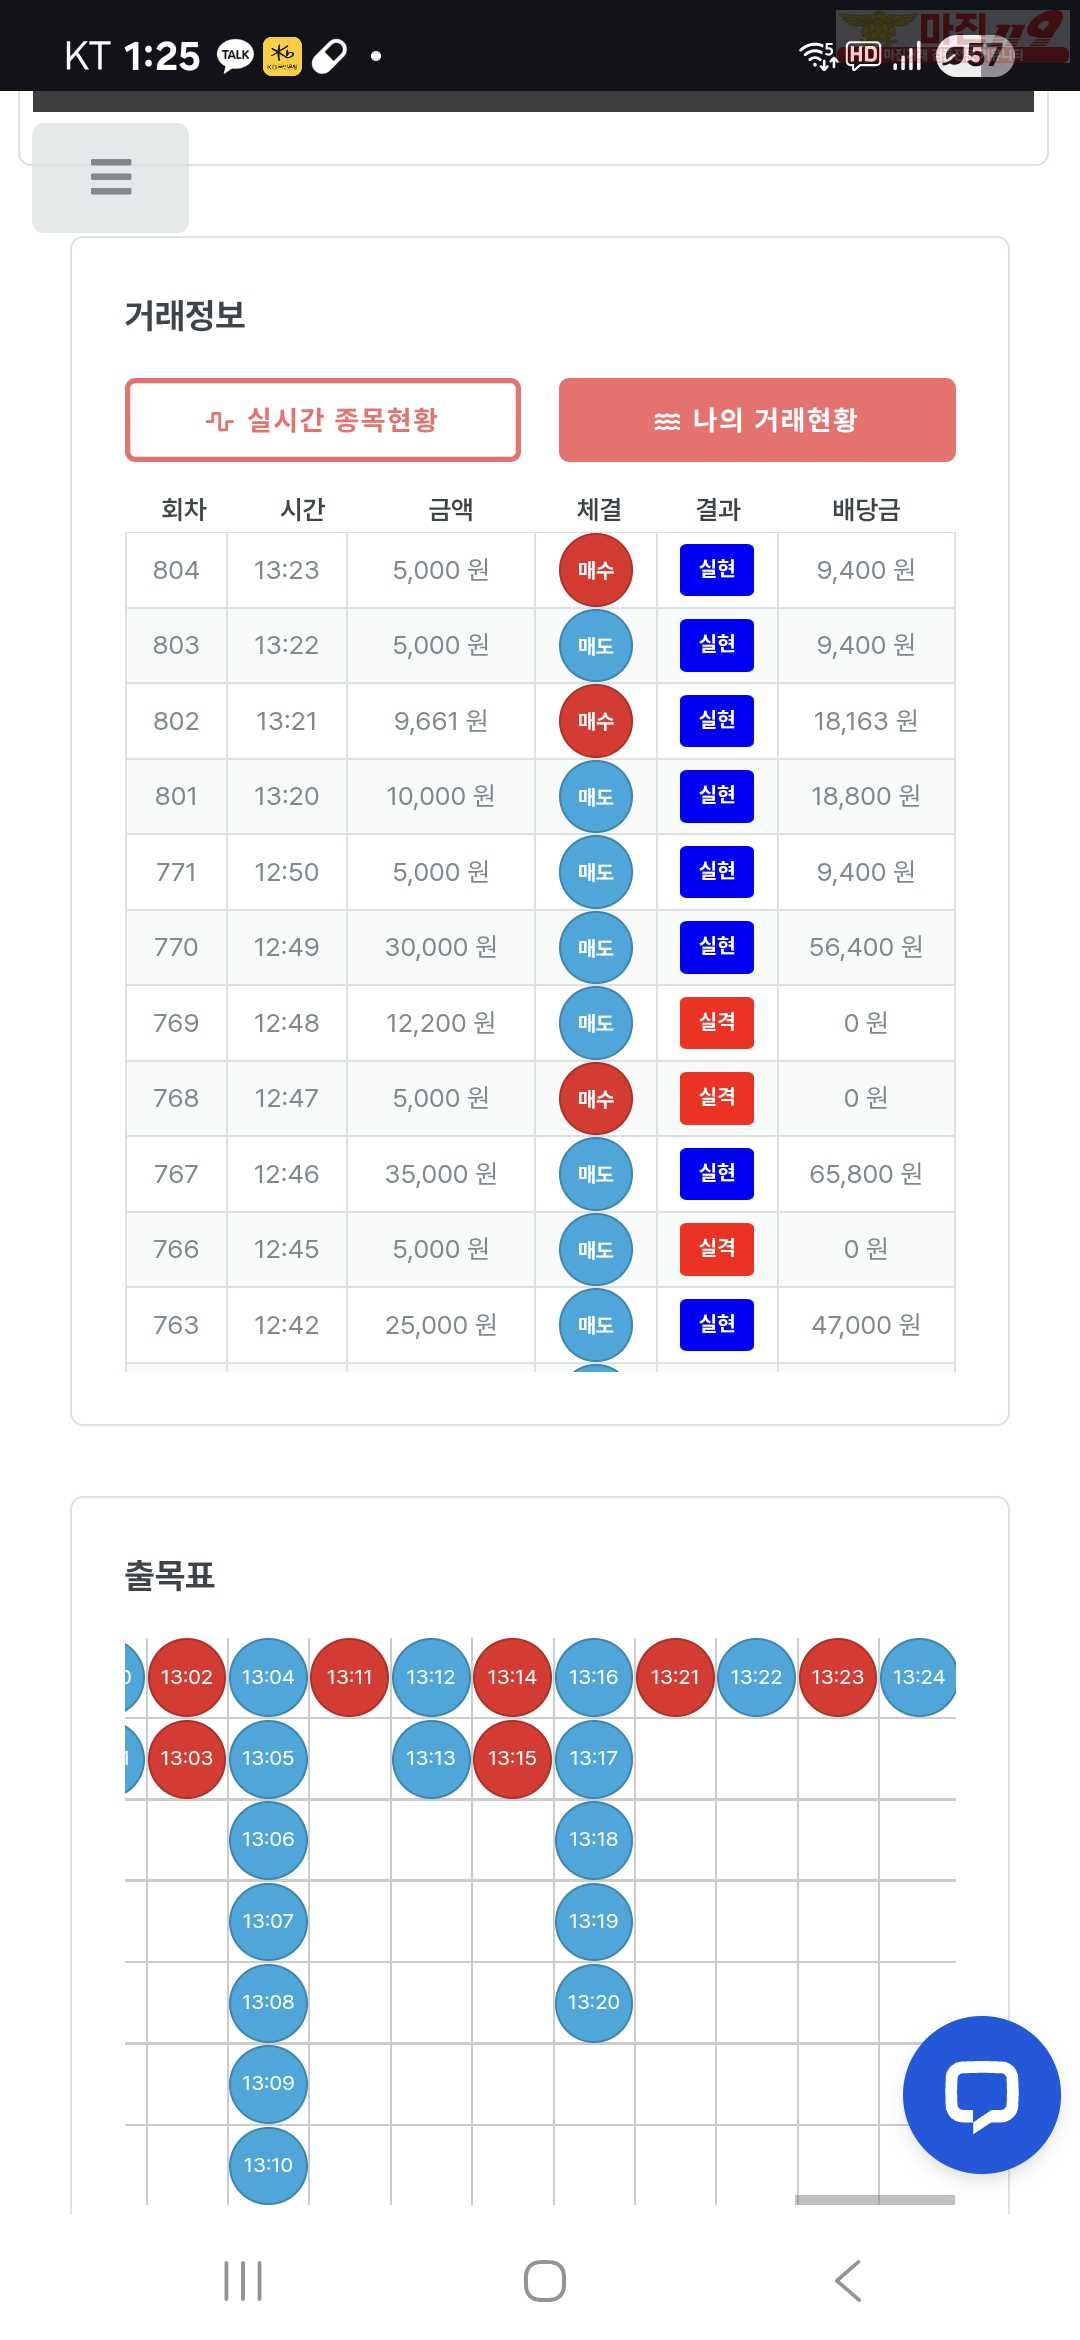Image resolution: width=1080 pixels, height=2340 pixels.
Task: Click the red 실격 badge for round 769
Action: tap(717, 1023)
